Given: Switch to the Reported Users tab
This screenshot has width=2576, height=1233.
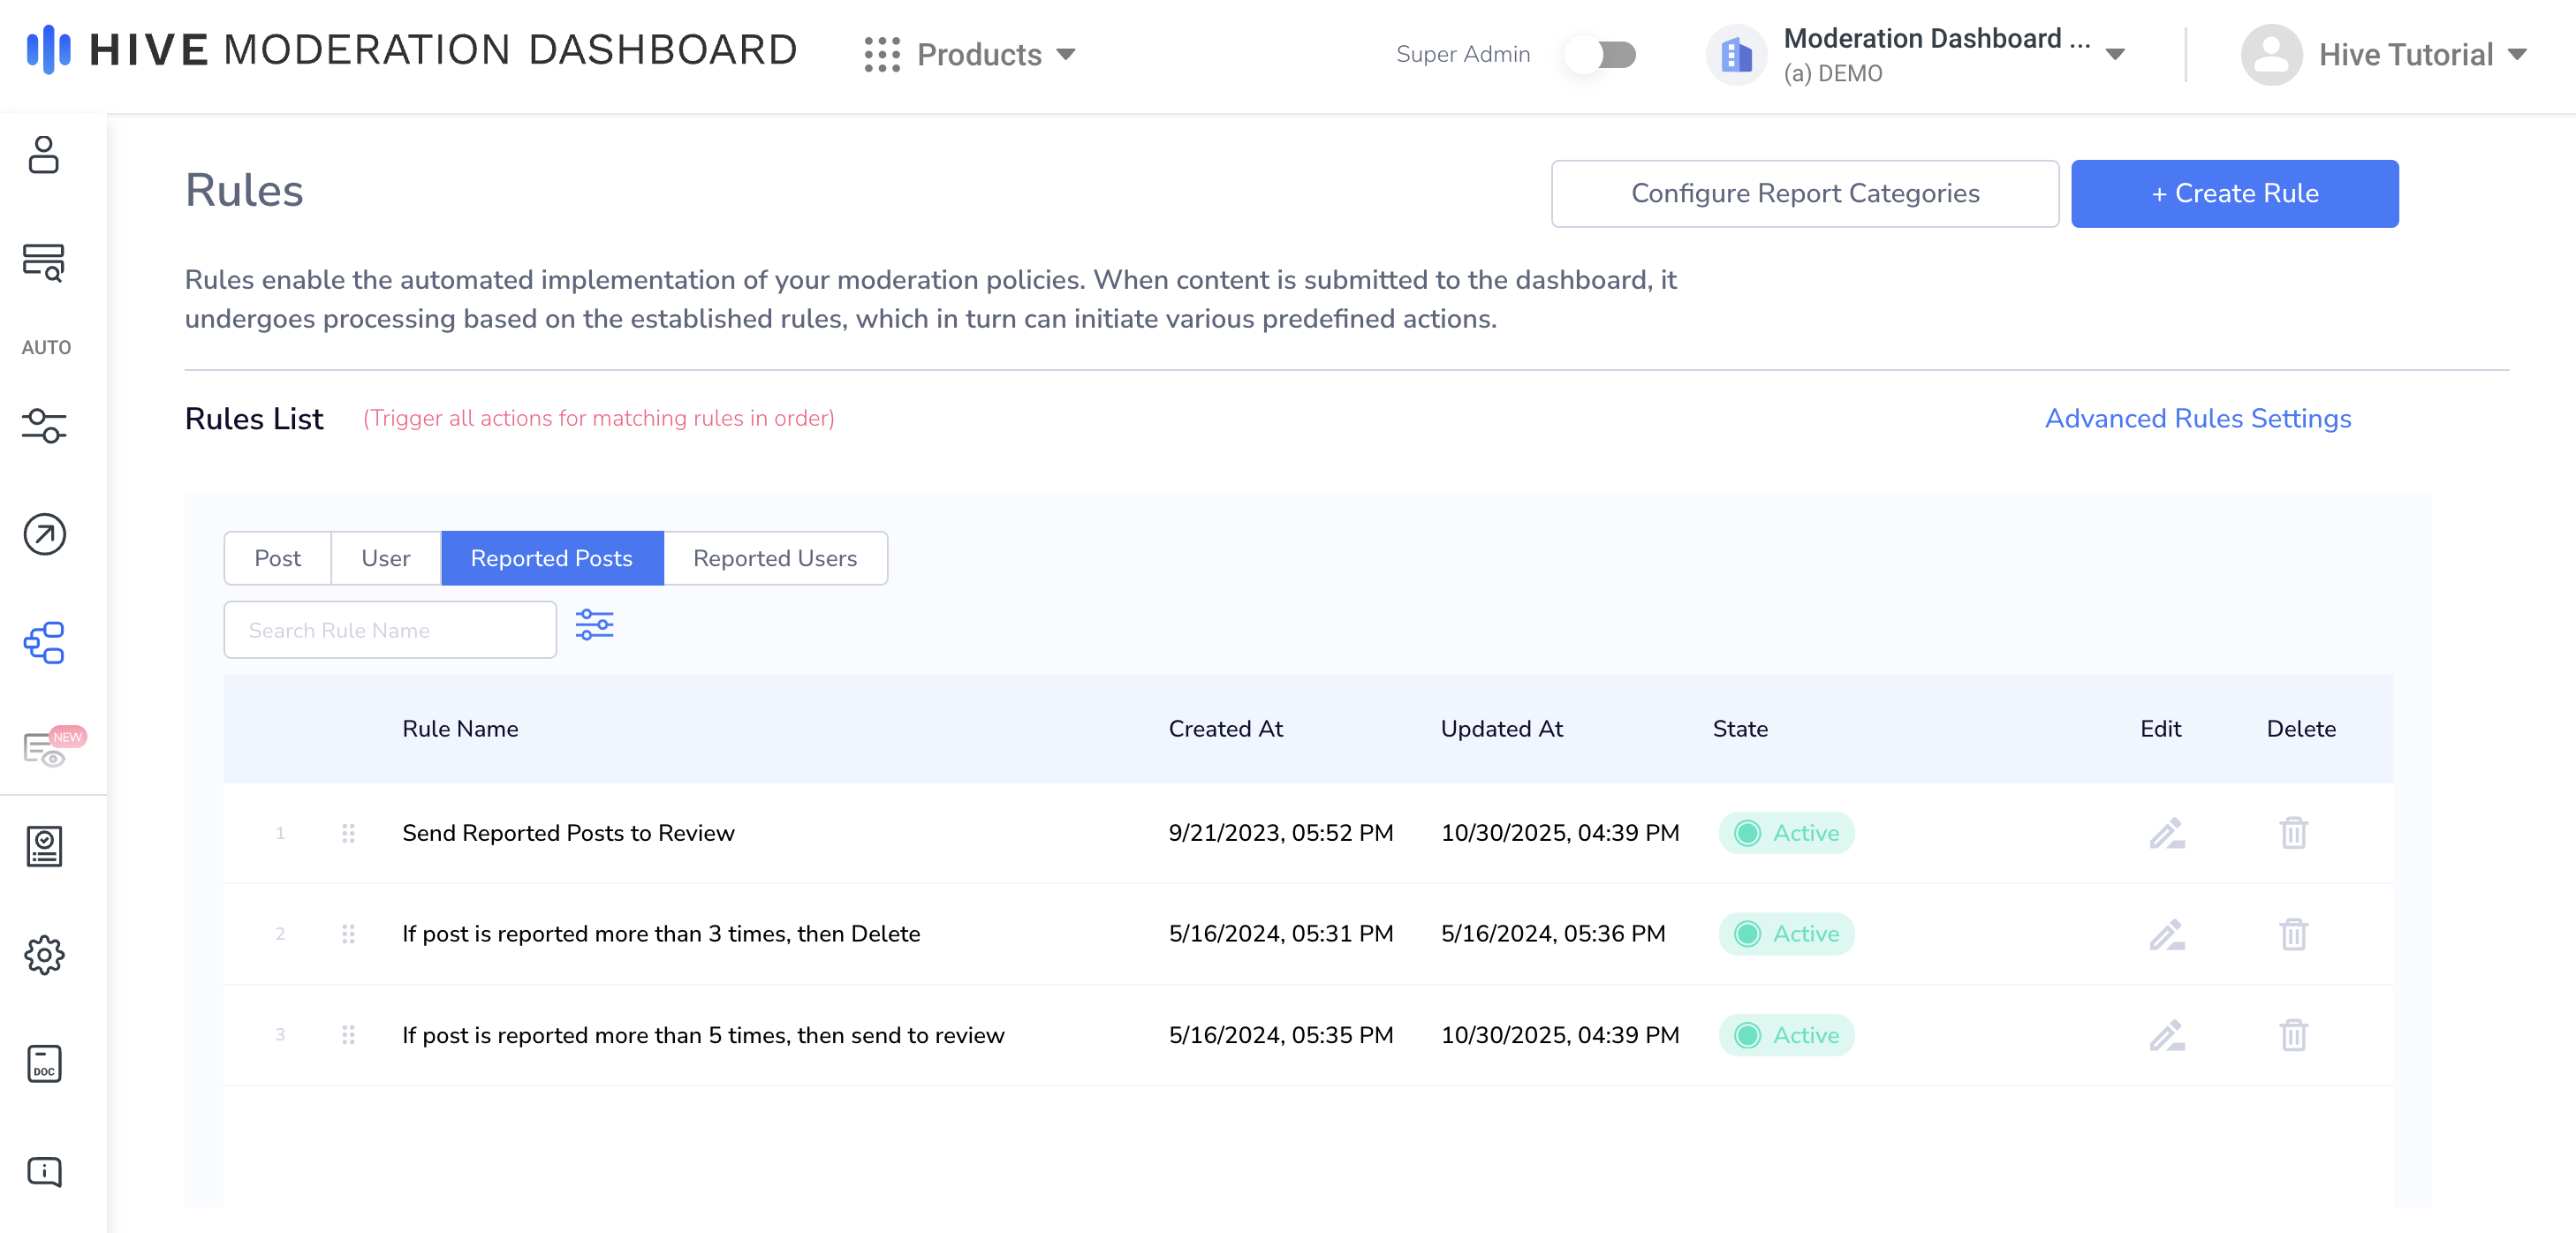Looking at the screenshot, I should (774, 558).
